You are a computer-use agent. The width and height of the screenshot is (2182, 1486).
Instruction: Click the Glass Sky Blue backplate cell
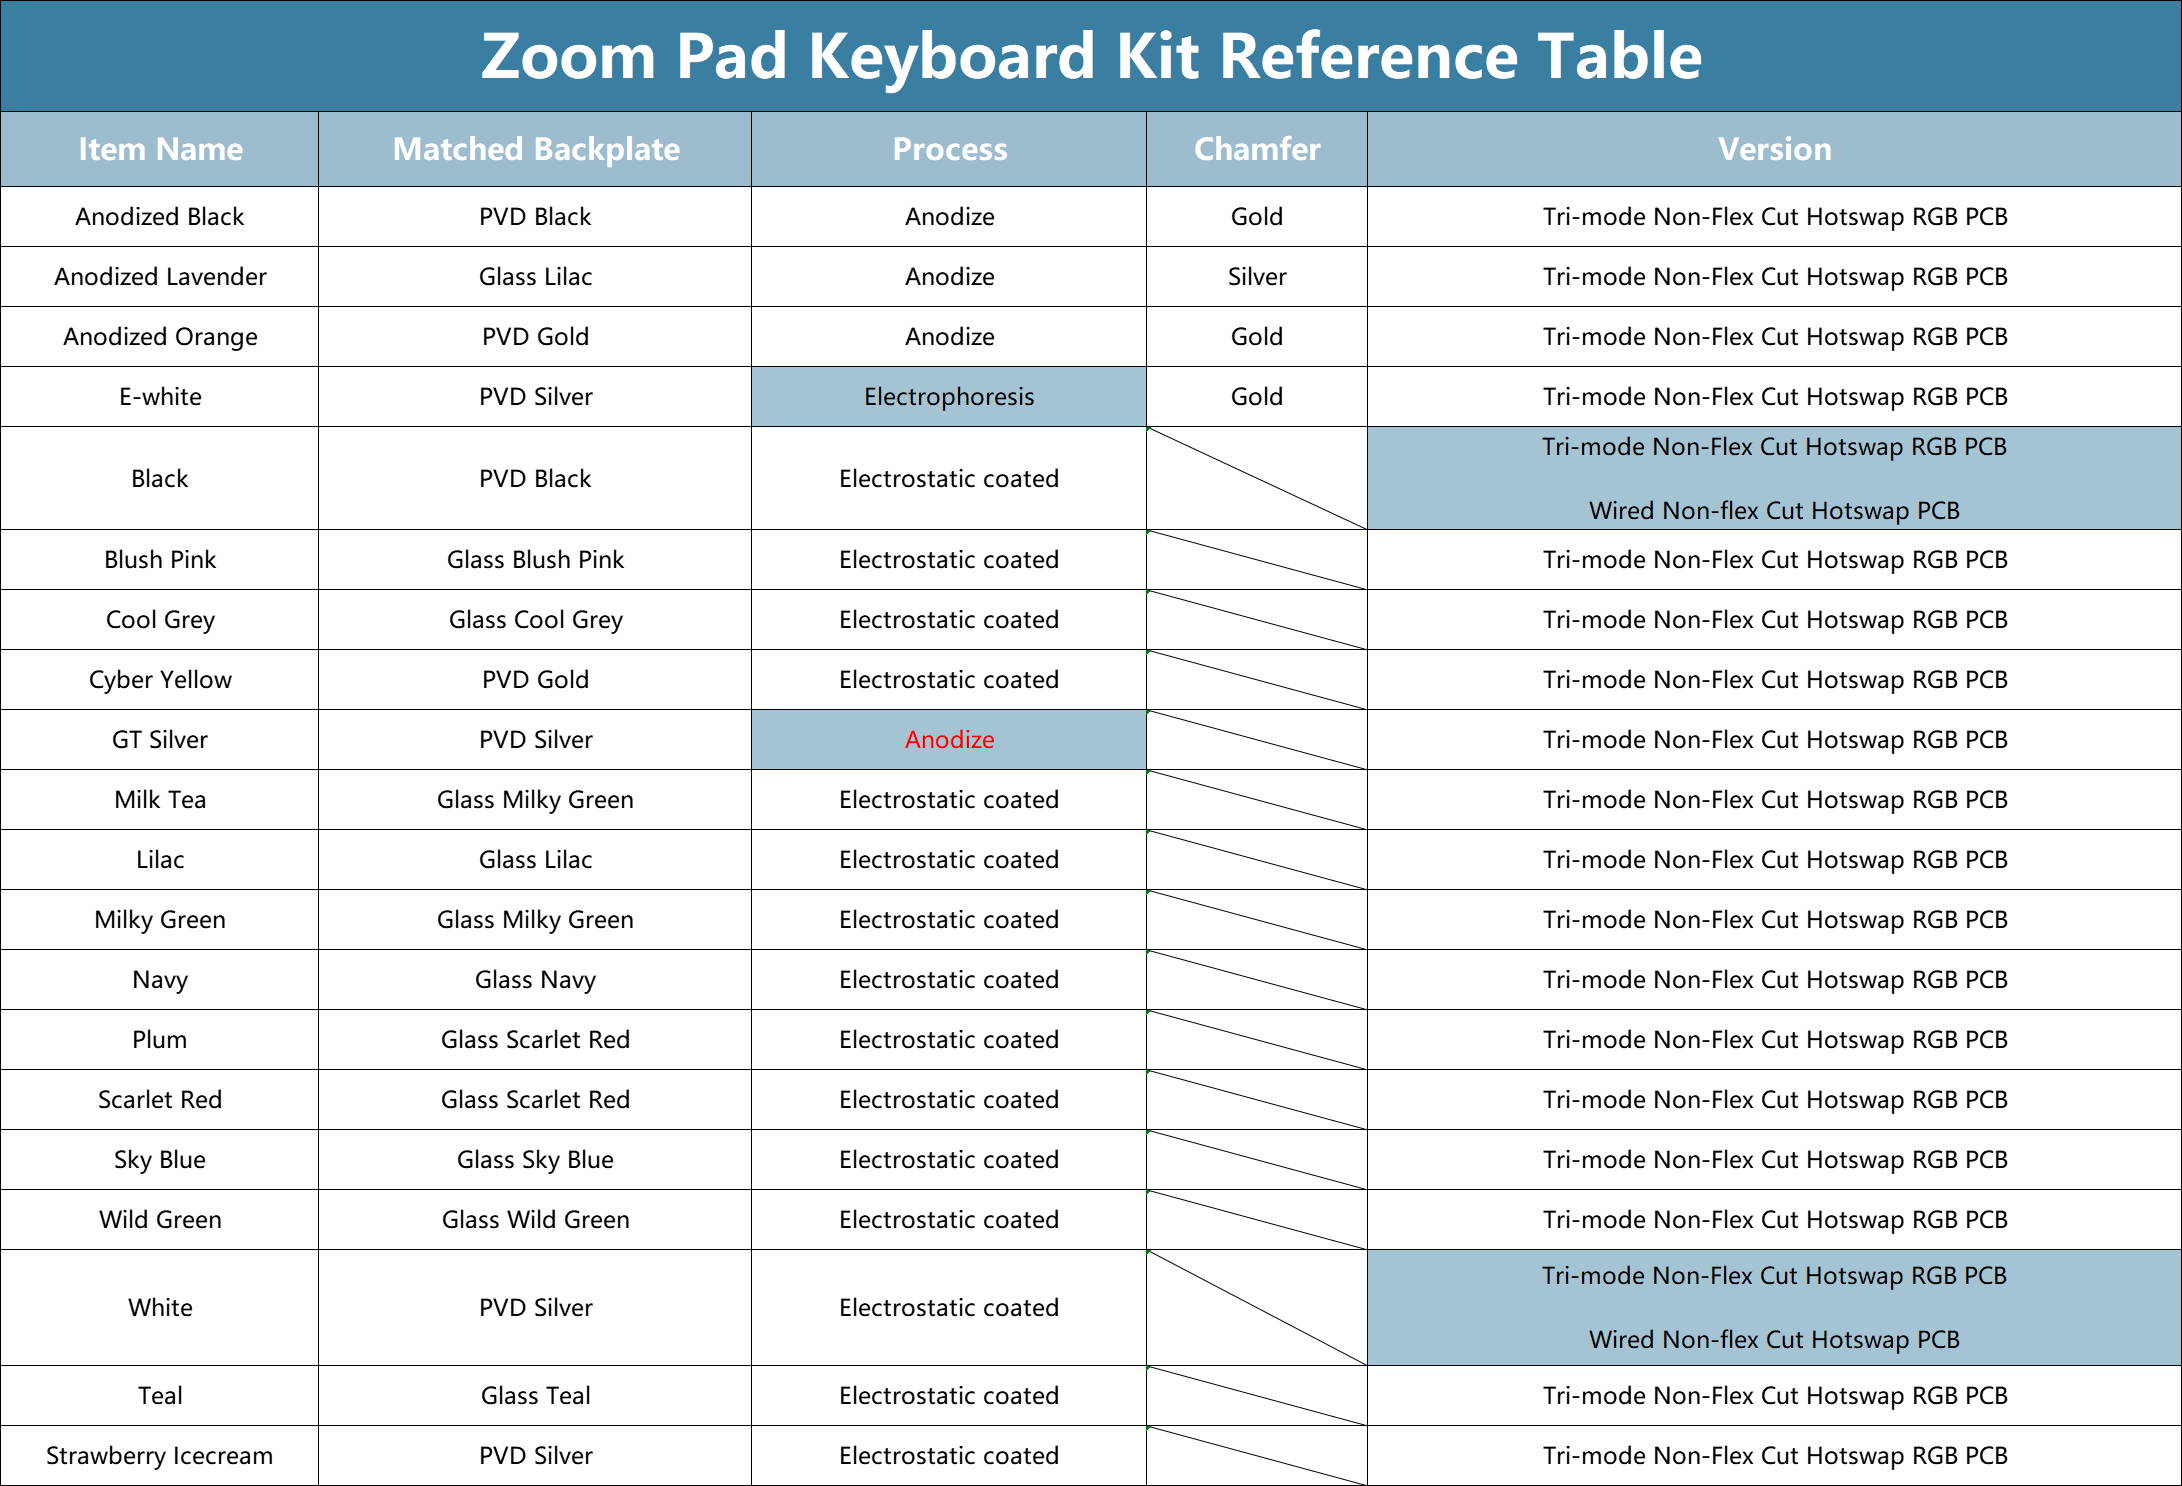point(535,1160)
